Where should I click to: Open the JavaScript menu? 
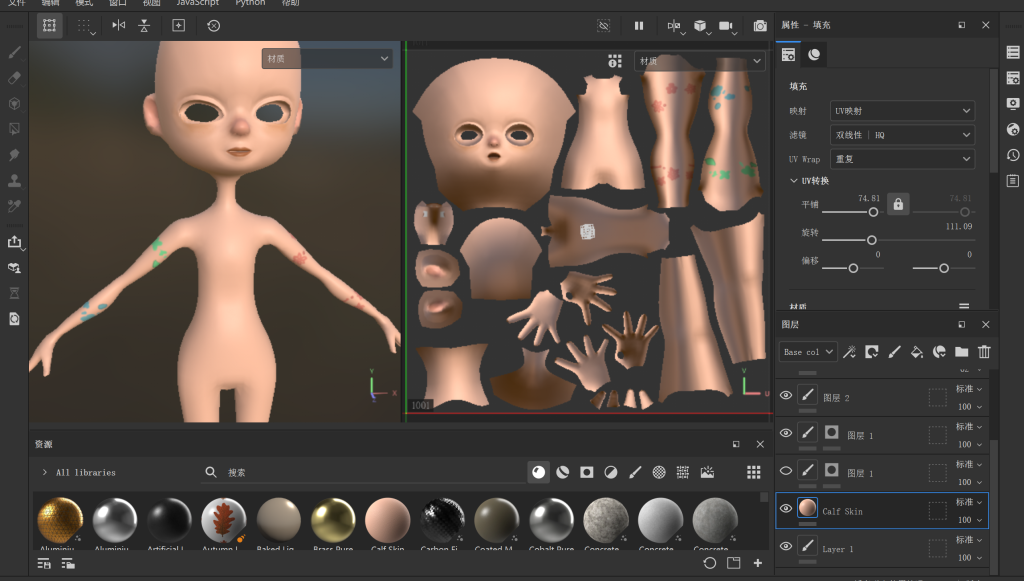(x=197, y=3)
